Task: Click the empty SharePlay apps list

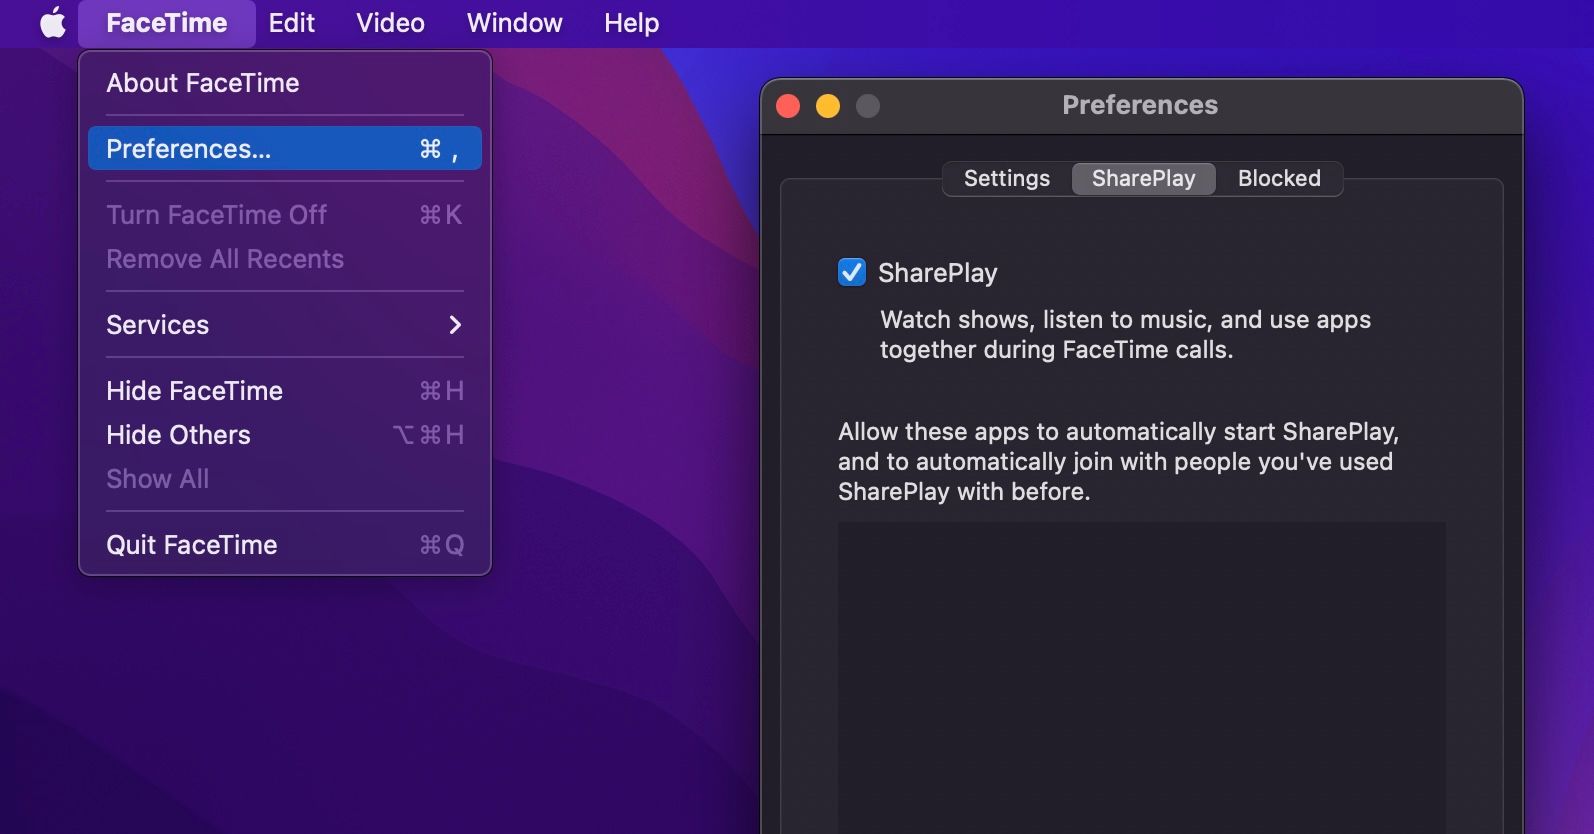Action: pyautogui.click(x=1142, y=678)
